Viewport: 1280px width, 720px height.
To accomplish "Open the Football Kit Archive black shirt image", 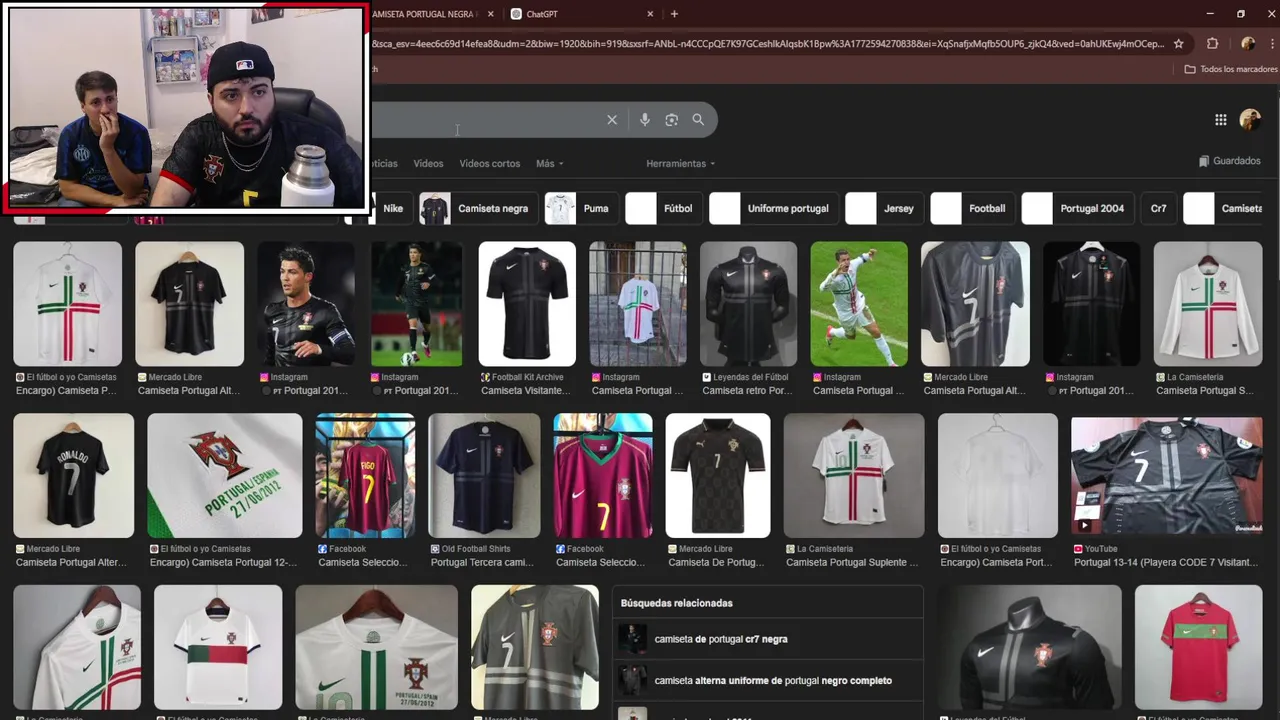I will coord(527,304).
